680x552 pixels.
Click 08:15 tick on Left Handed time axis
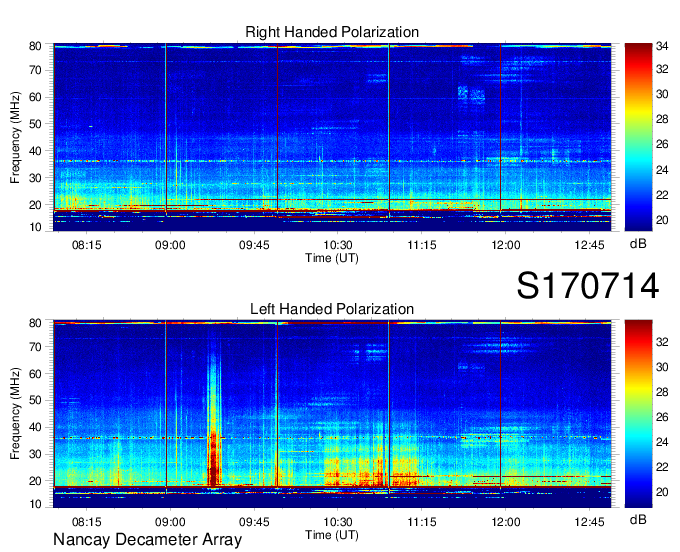pos(86,522)
